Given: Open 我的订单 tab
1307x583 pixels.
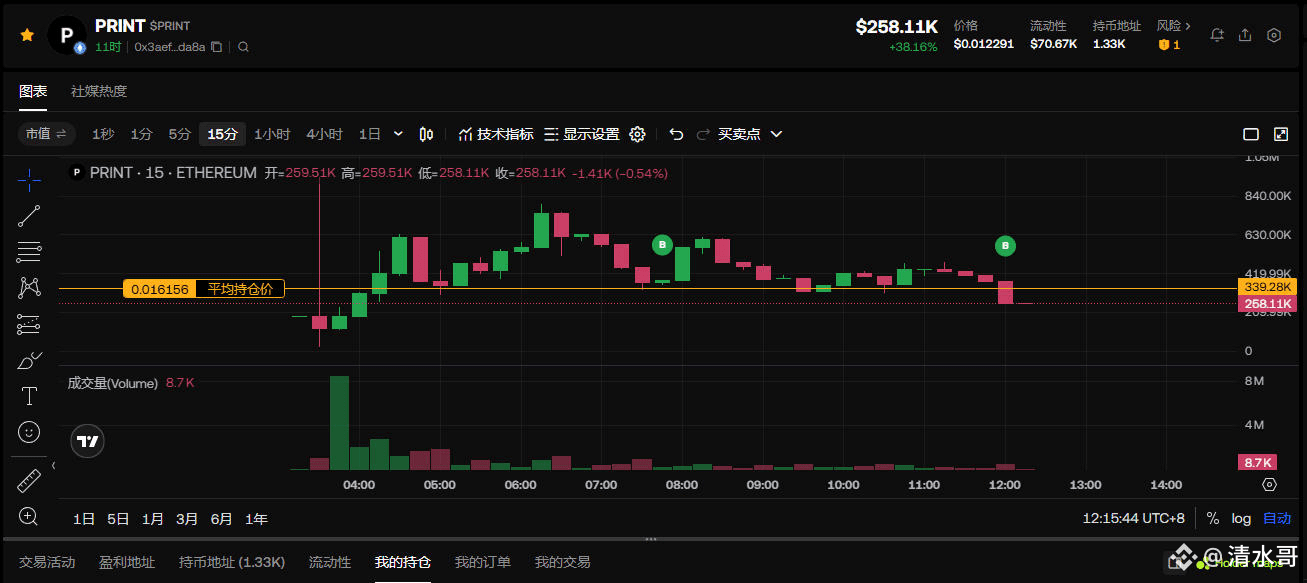Looking at the screenshot, I should (x=483, y=563).
